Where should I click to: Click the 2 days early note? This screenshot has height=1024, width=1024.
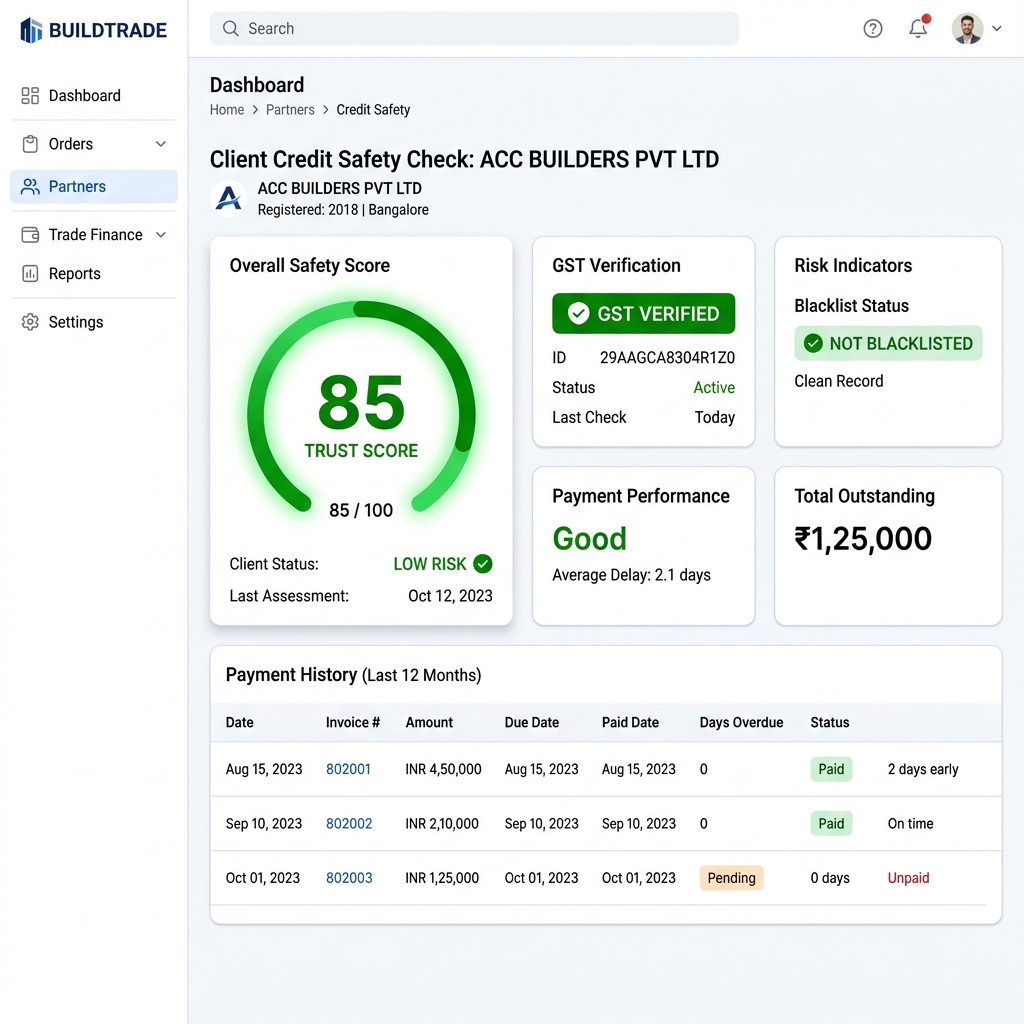tap(923, 769)
